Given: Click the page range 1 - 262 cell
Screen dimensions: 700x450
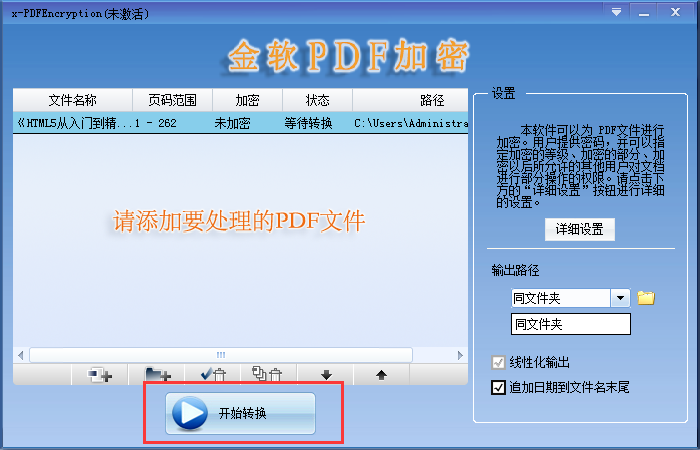Looking at the screenshot, I should [x=156, y=123].
